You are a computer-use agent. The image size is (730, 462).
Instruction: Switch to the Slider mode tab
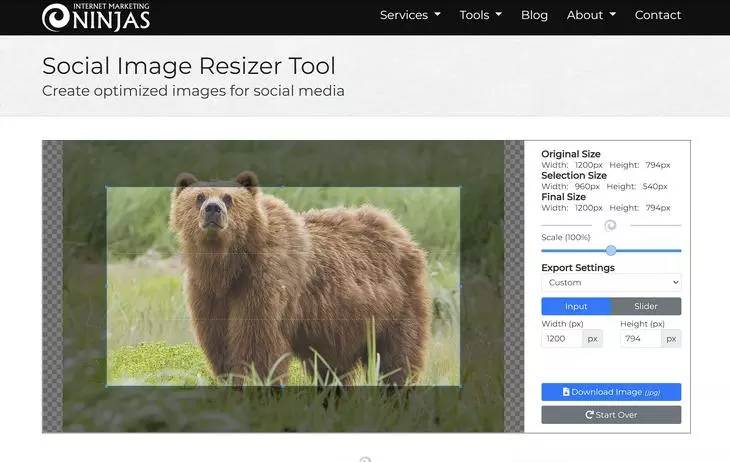pyautogui.click(x=646, y=306)
